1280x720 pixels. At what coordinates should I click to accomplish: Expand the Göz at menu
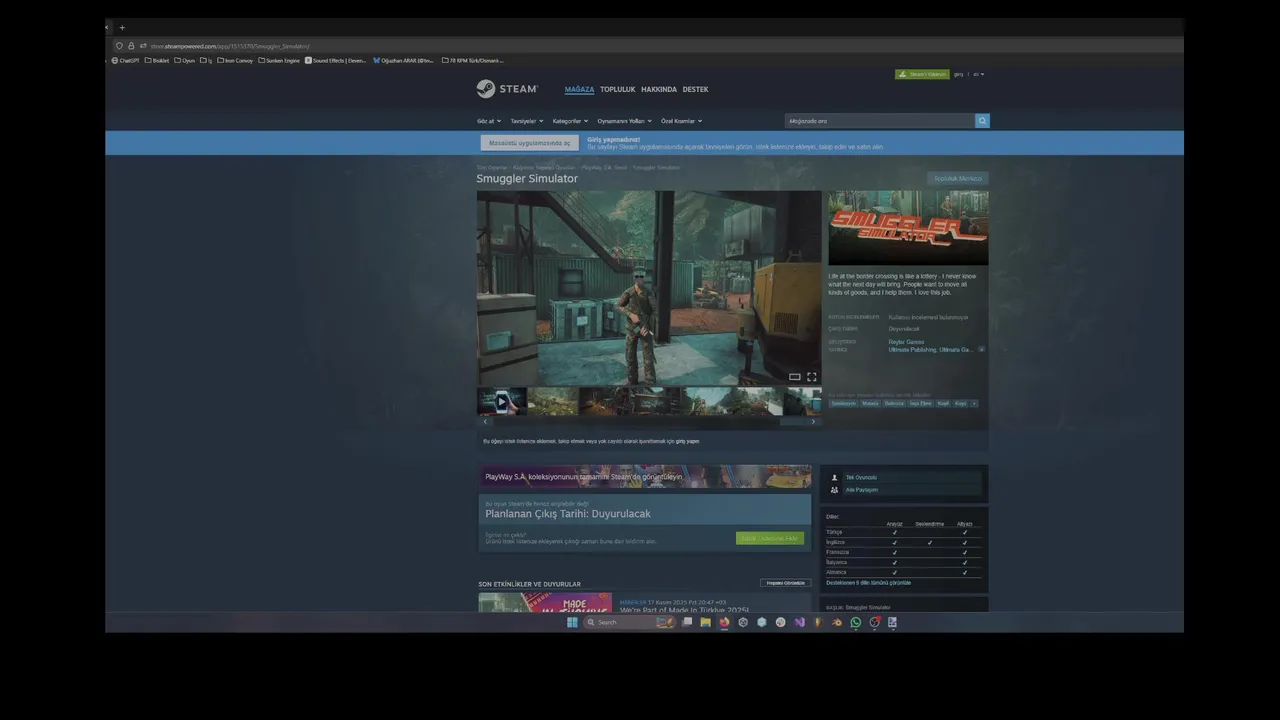(489, 121)
